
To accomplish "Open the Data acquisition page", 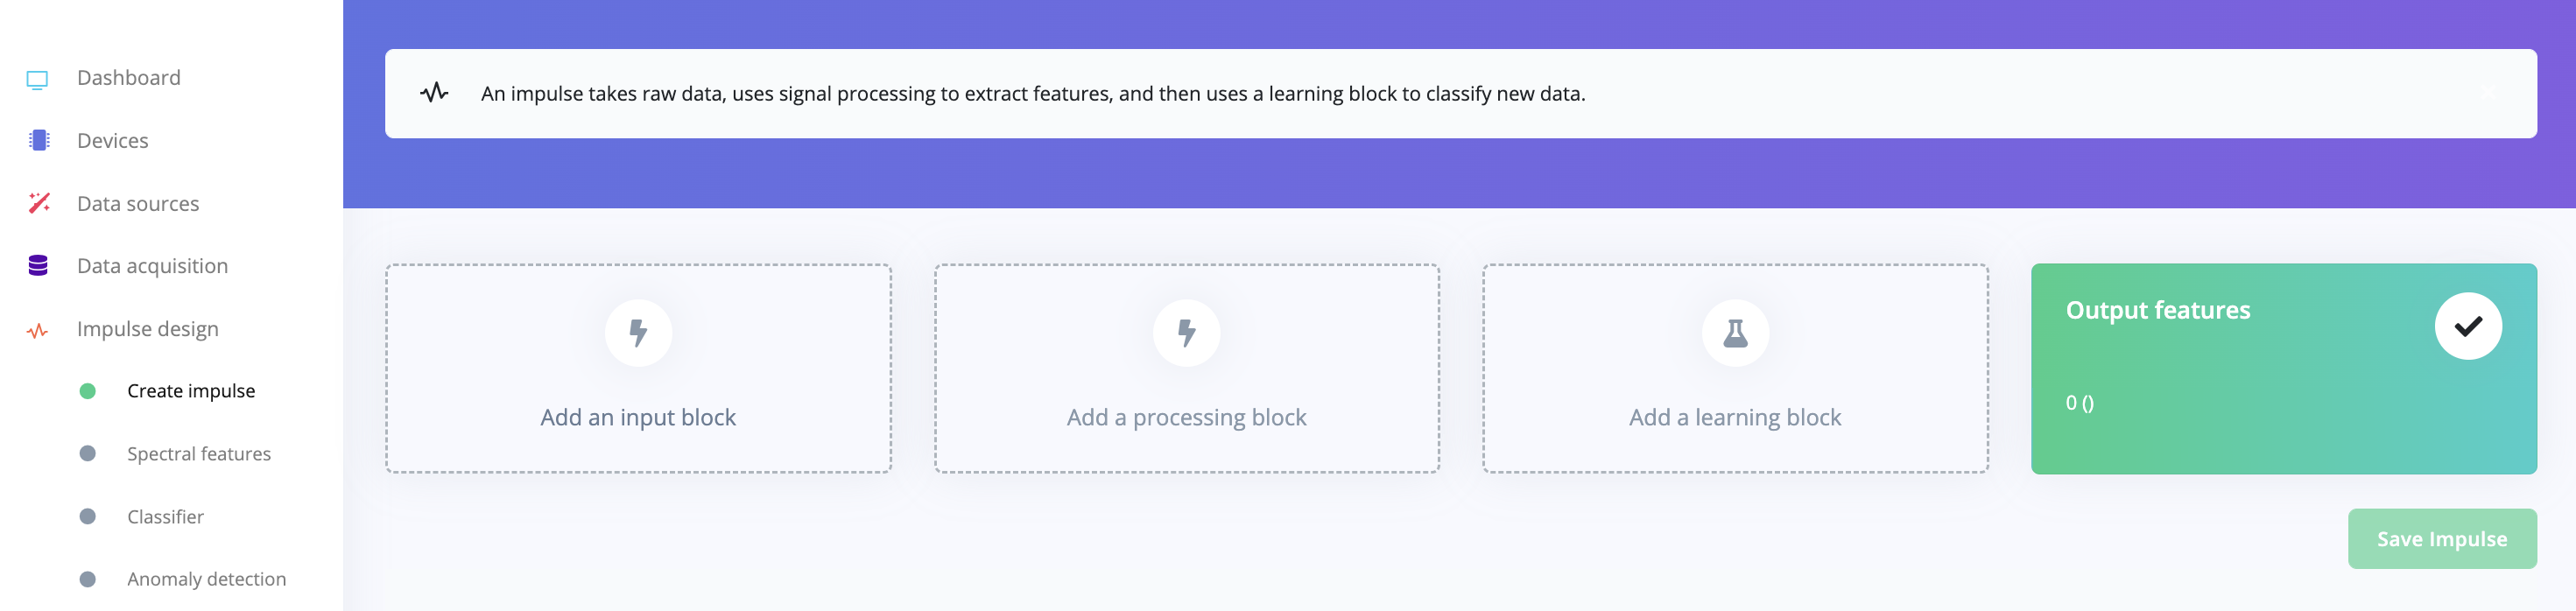I will (152, 266).
